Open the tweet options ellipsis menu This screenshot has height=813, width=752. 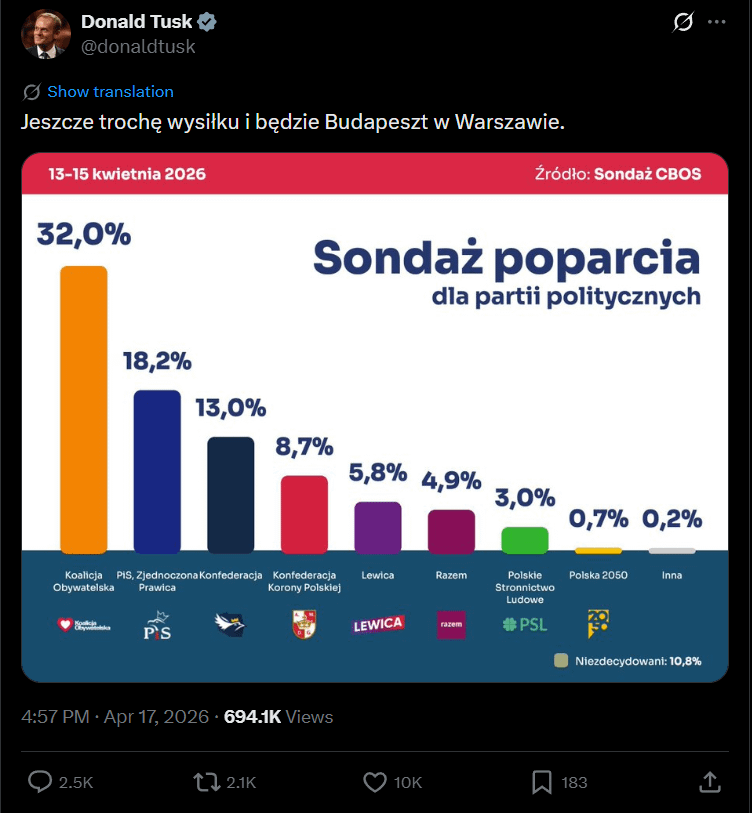[716, 20]
